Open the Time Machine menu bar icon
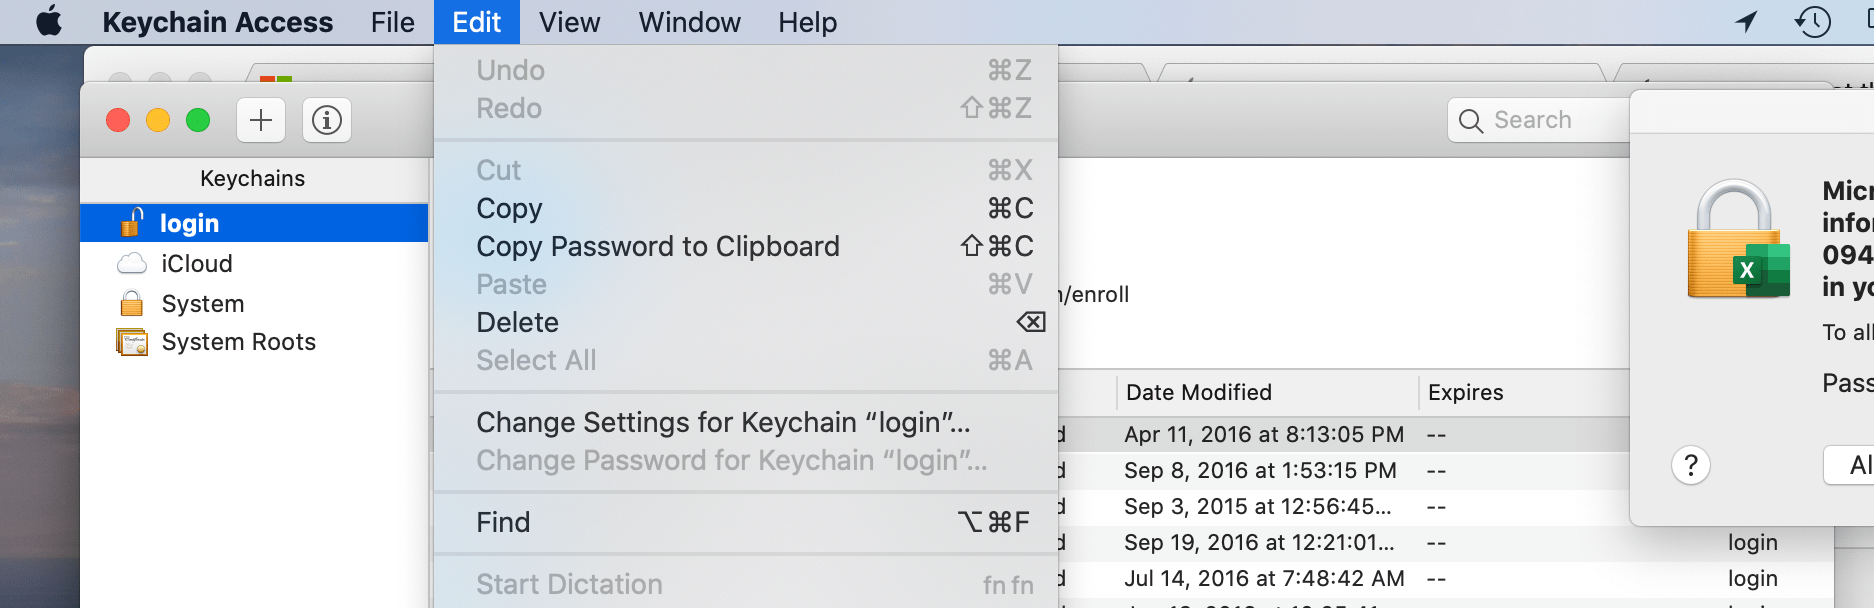 1810,21
